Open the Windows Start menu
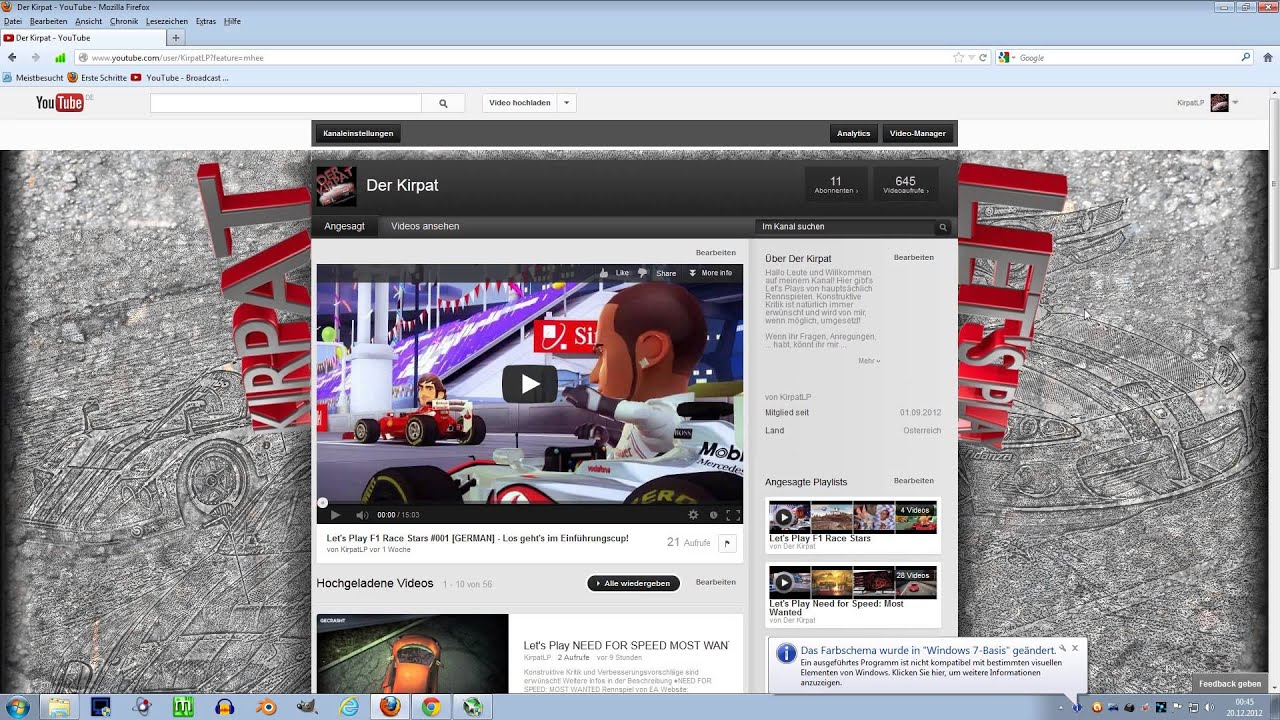The height and width of the screenshot is (720, 1280). coord(18,707)
